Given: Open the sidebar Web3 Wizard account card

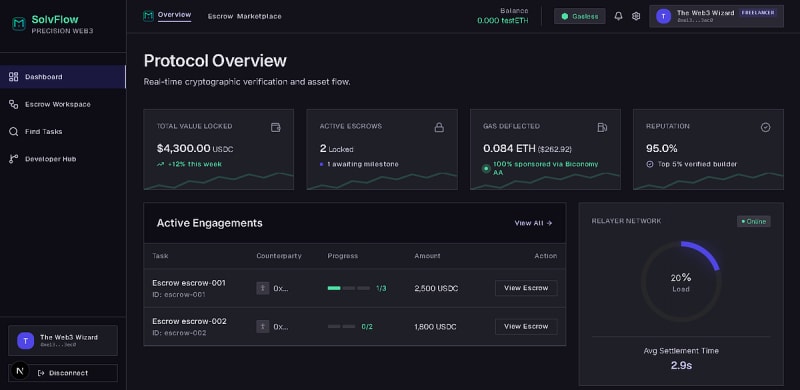Looking at the screenshot, I should click(63, 340).
